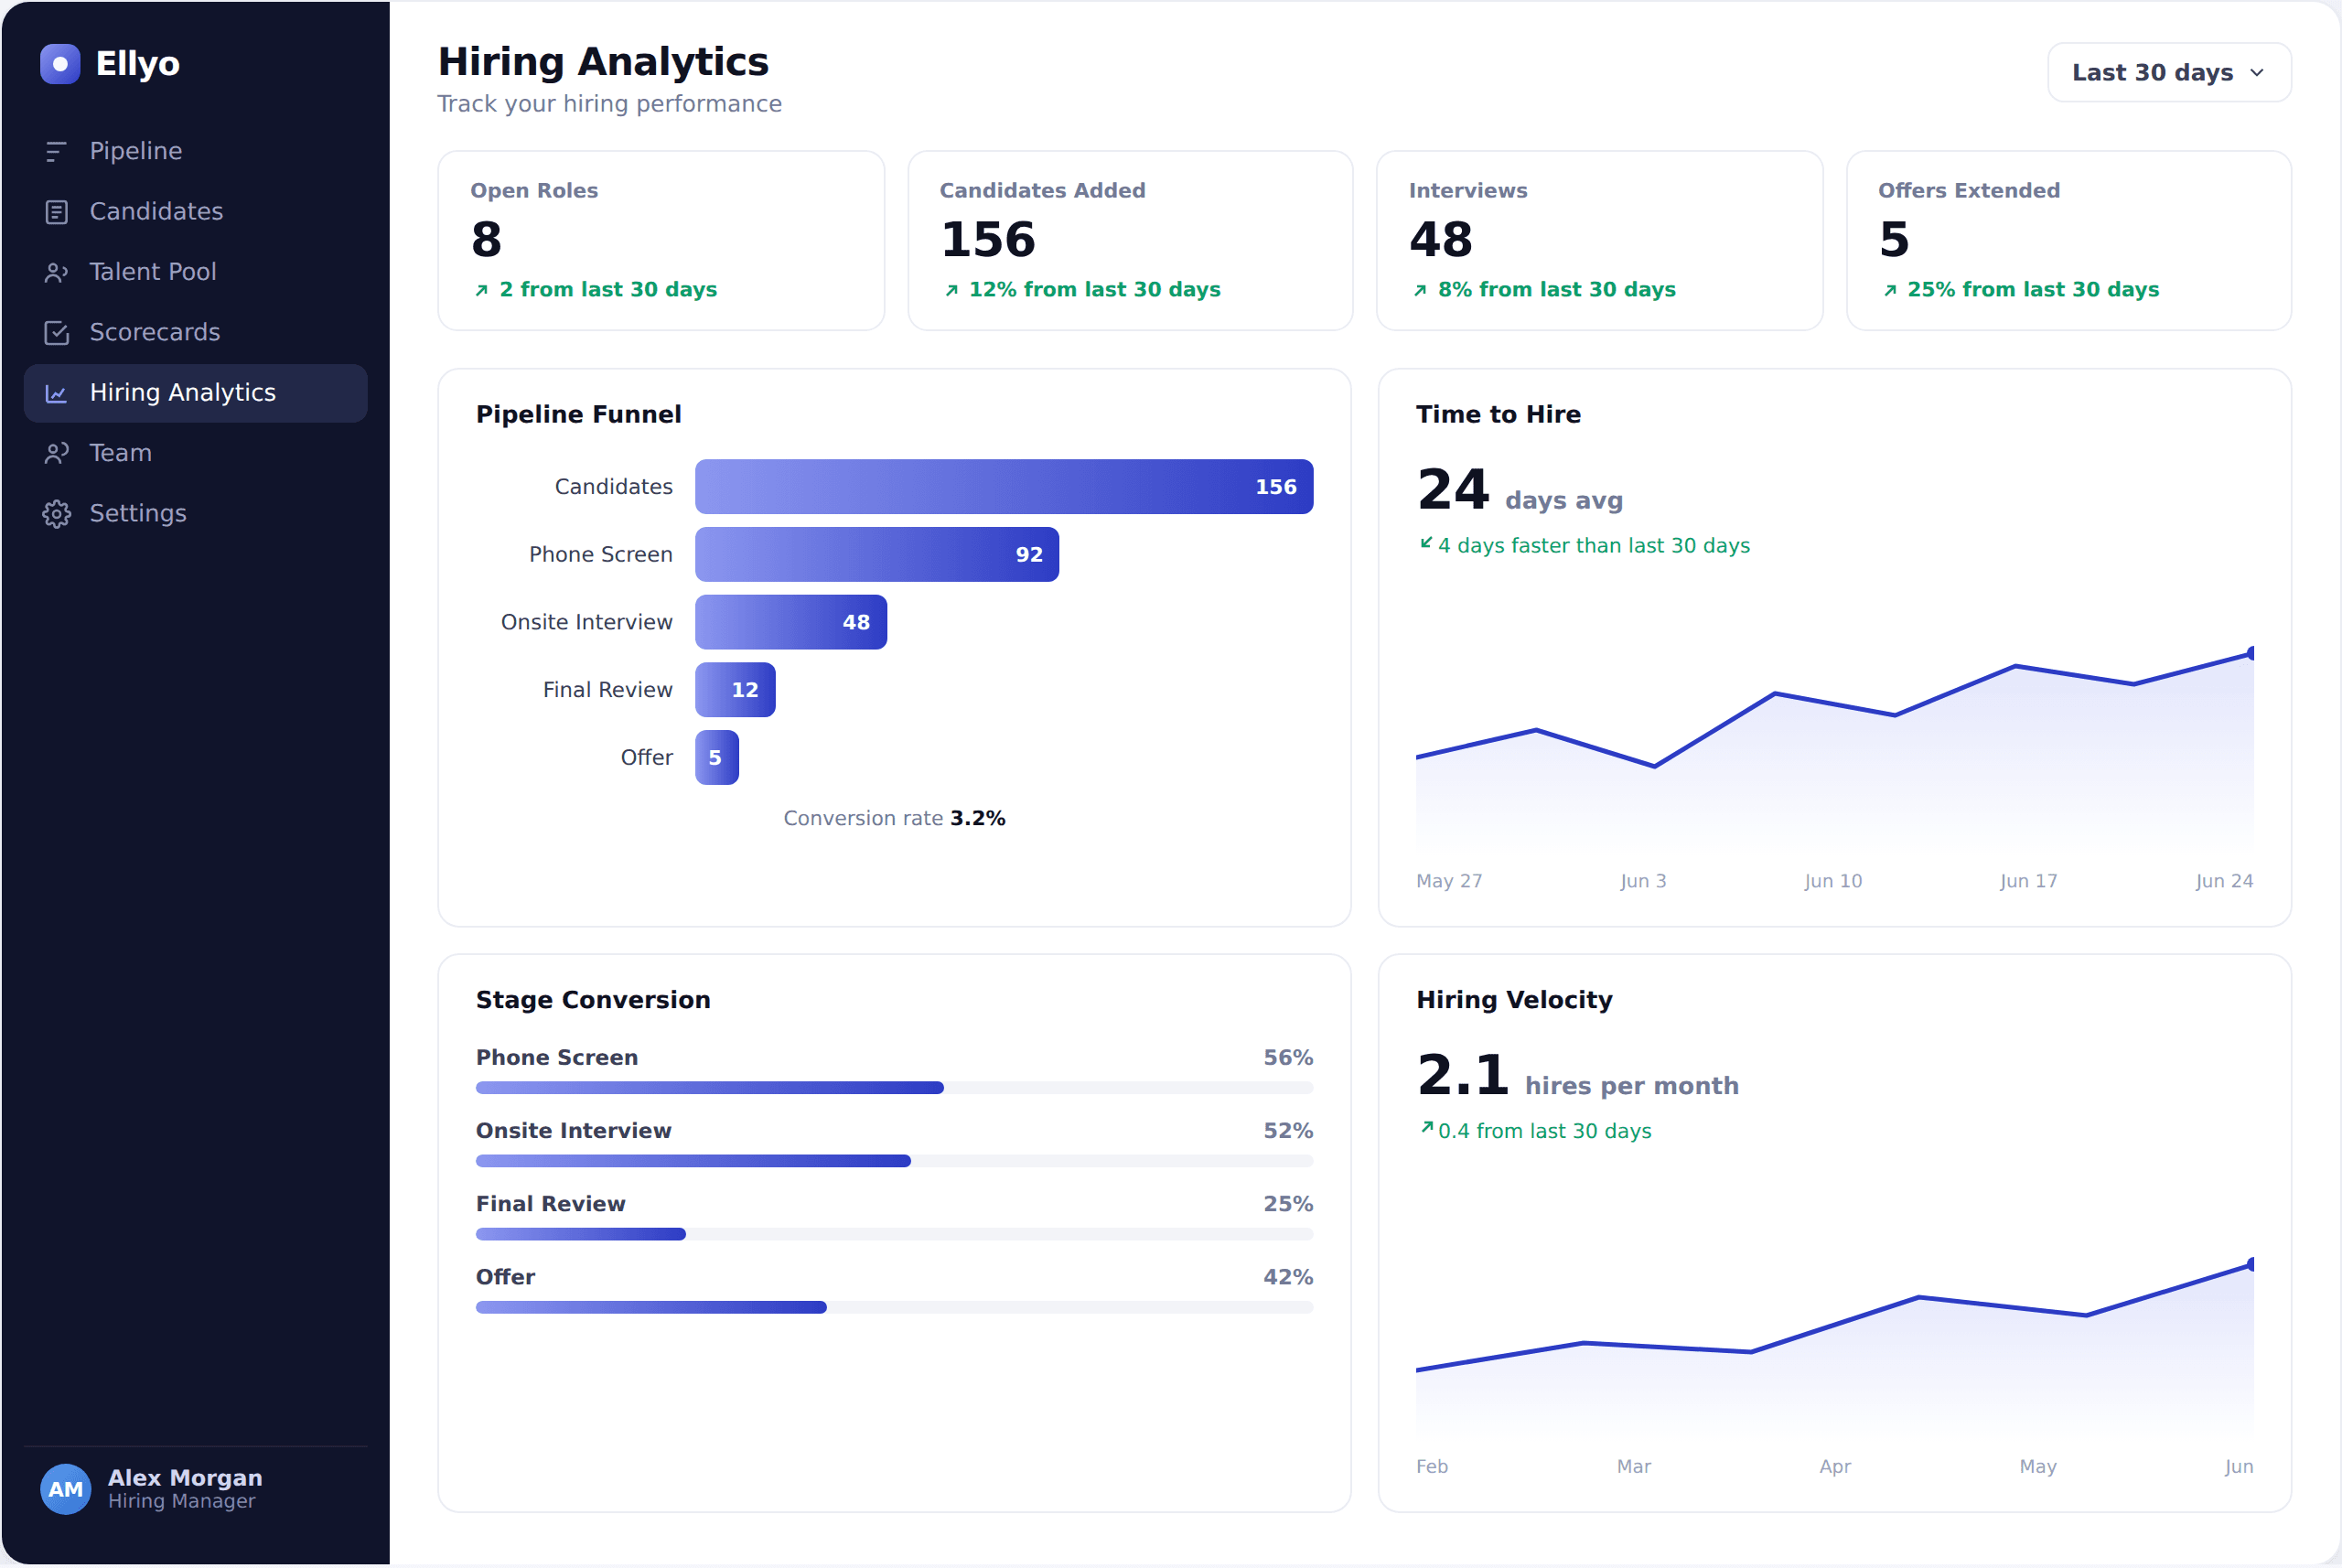Click the '2.1 hires per month' value
The image size is (2342, 1568).
point(1578,1077)
